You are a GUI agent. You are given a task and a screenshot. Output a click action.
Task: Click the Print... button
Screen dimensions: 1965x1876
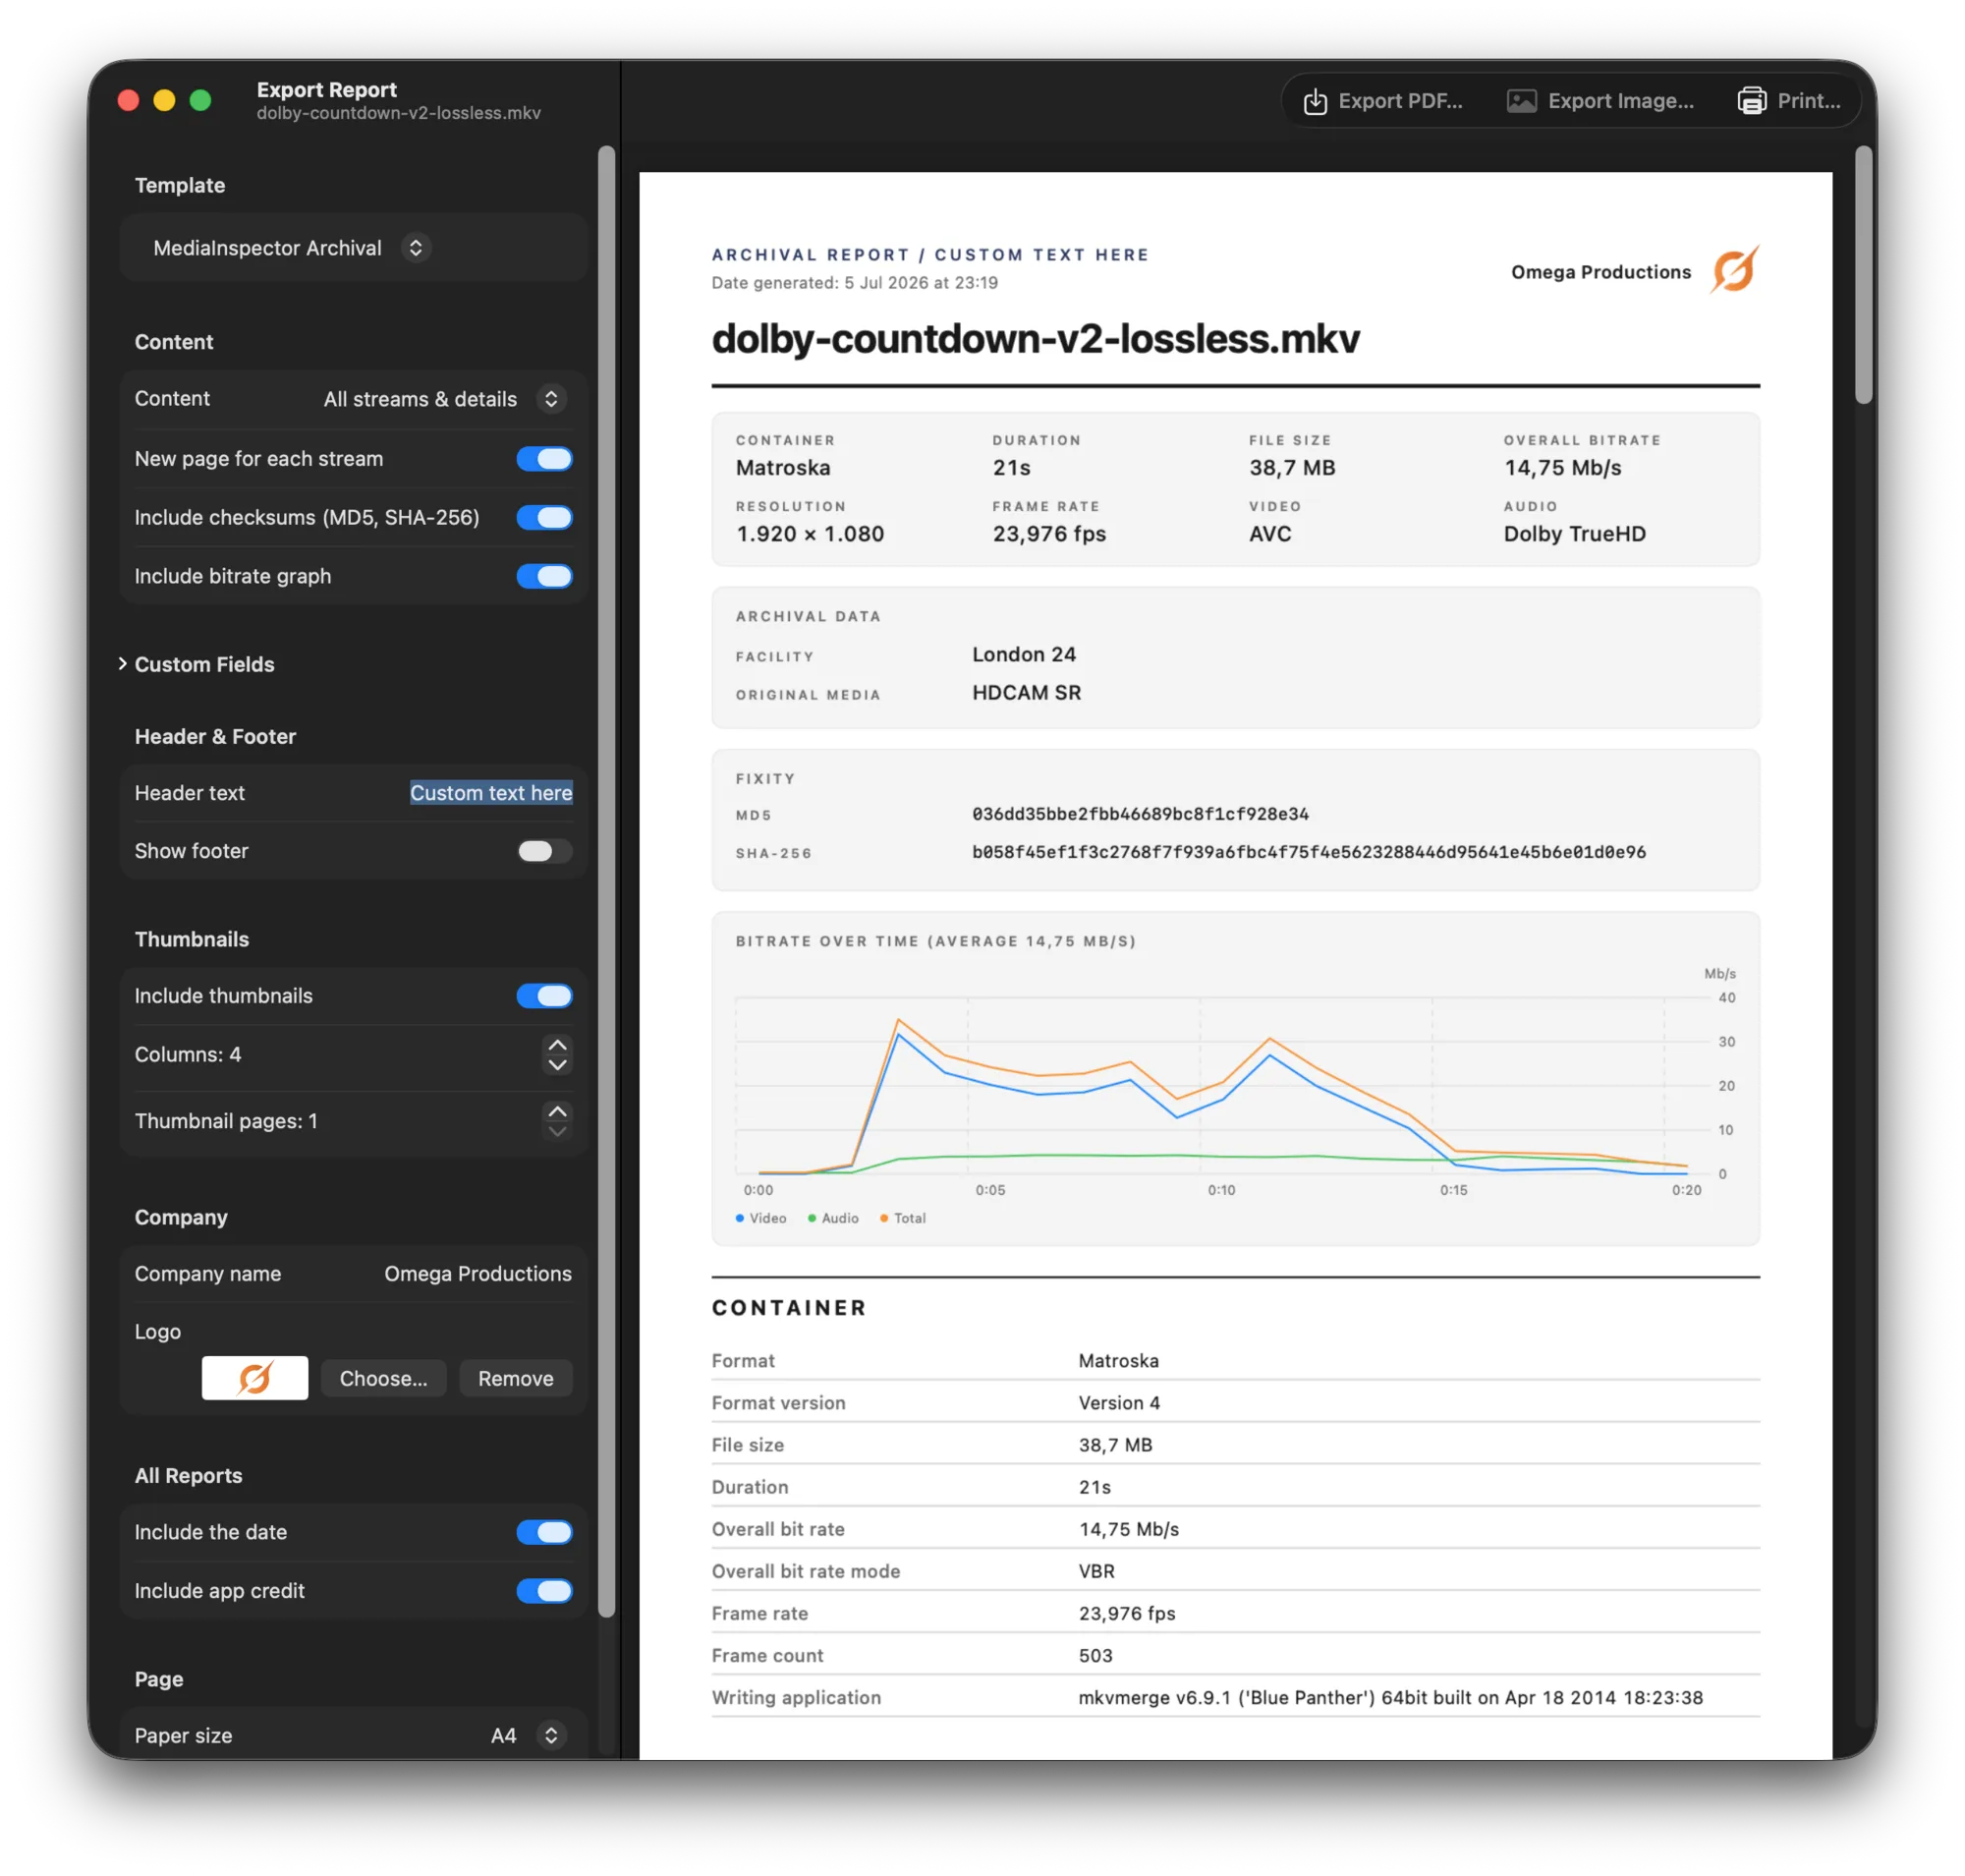point(1789,101)
